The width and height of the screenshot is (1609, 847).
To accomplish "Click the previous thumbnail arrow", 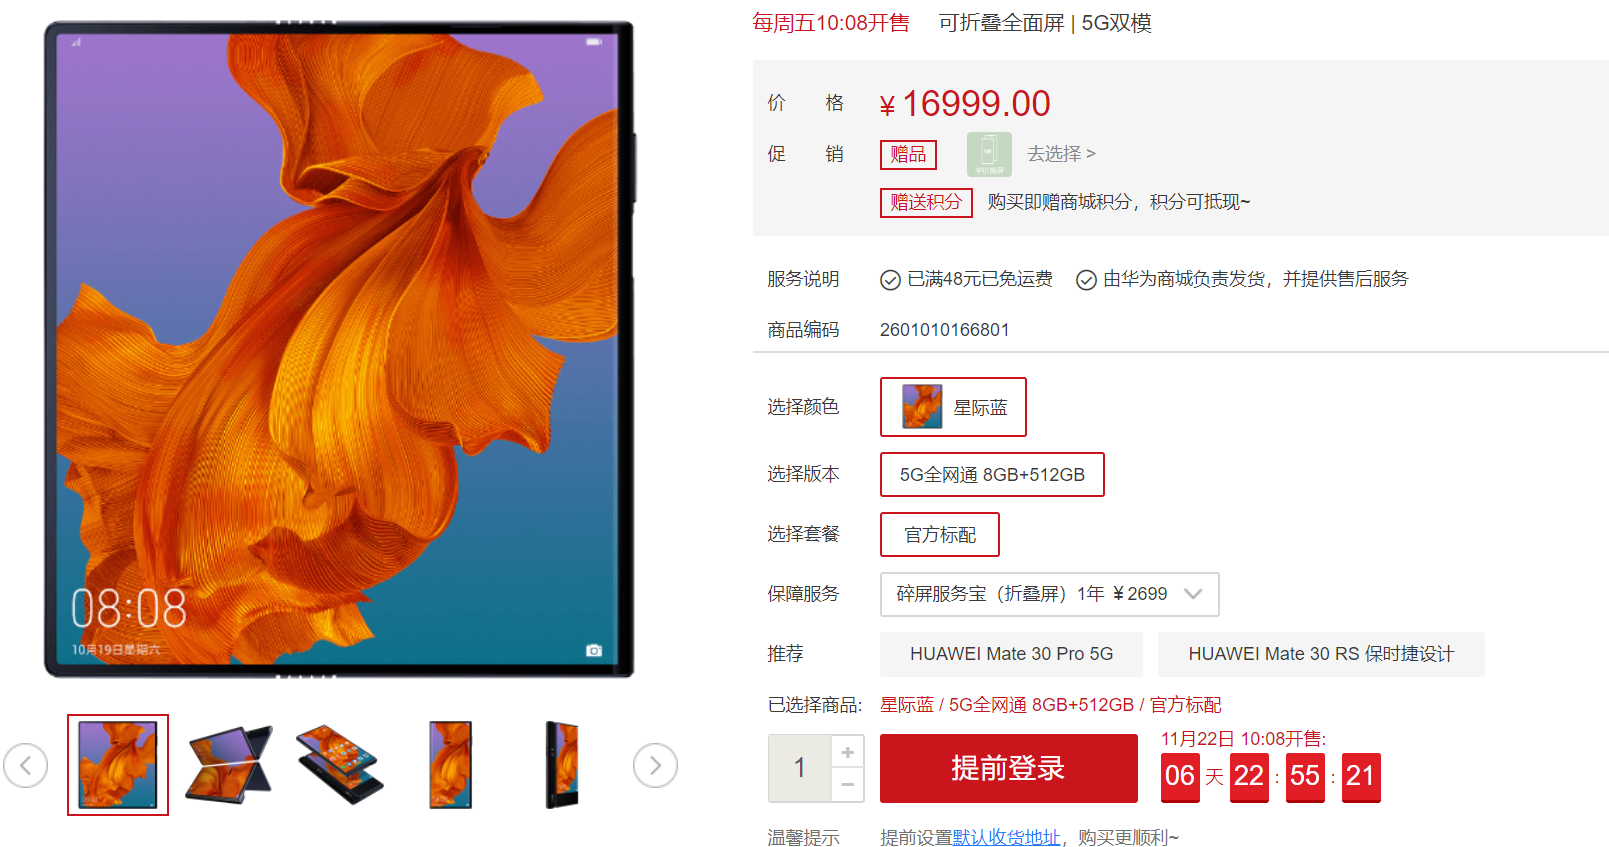I will (25, 766).
